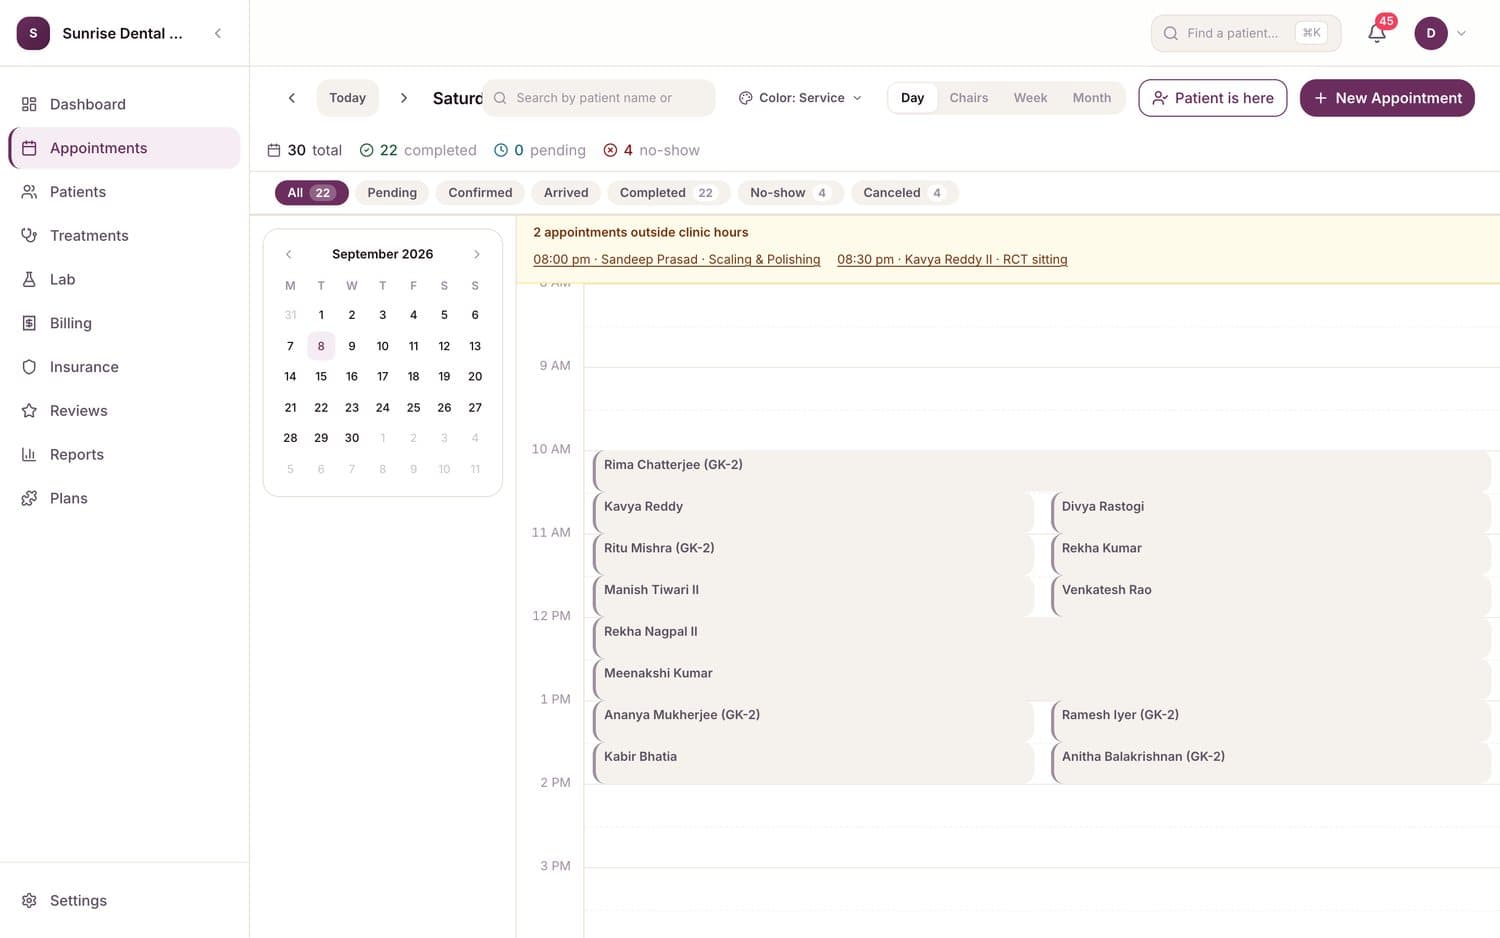This screenshot has width=1500, height=938.
Task: Filter appointments by No-show status
Action: pyautogui.click(x=789, y=193)
